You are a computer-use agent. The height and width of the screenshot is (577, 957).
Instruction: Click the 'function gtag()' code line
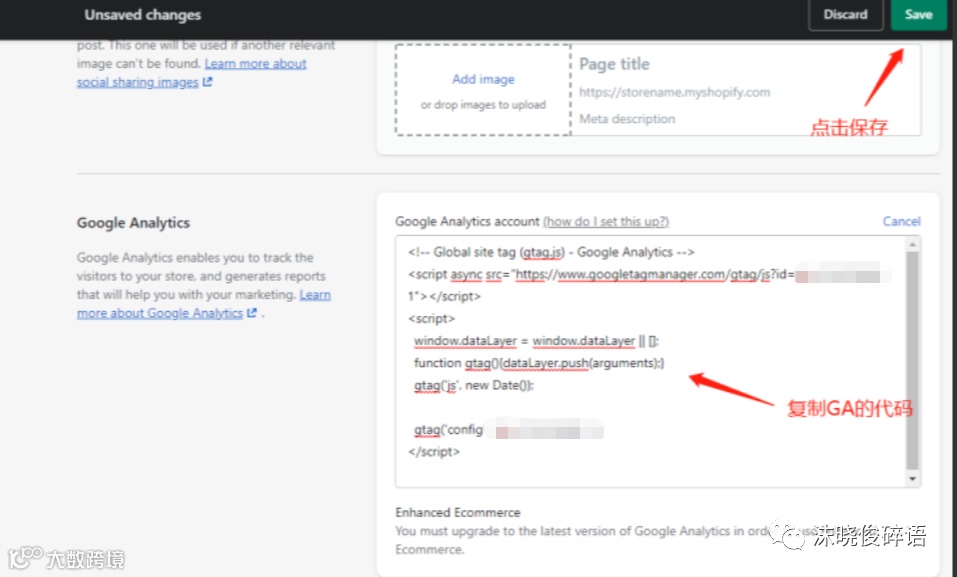click(x=539, y=363)
